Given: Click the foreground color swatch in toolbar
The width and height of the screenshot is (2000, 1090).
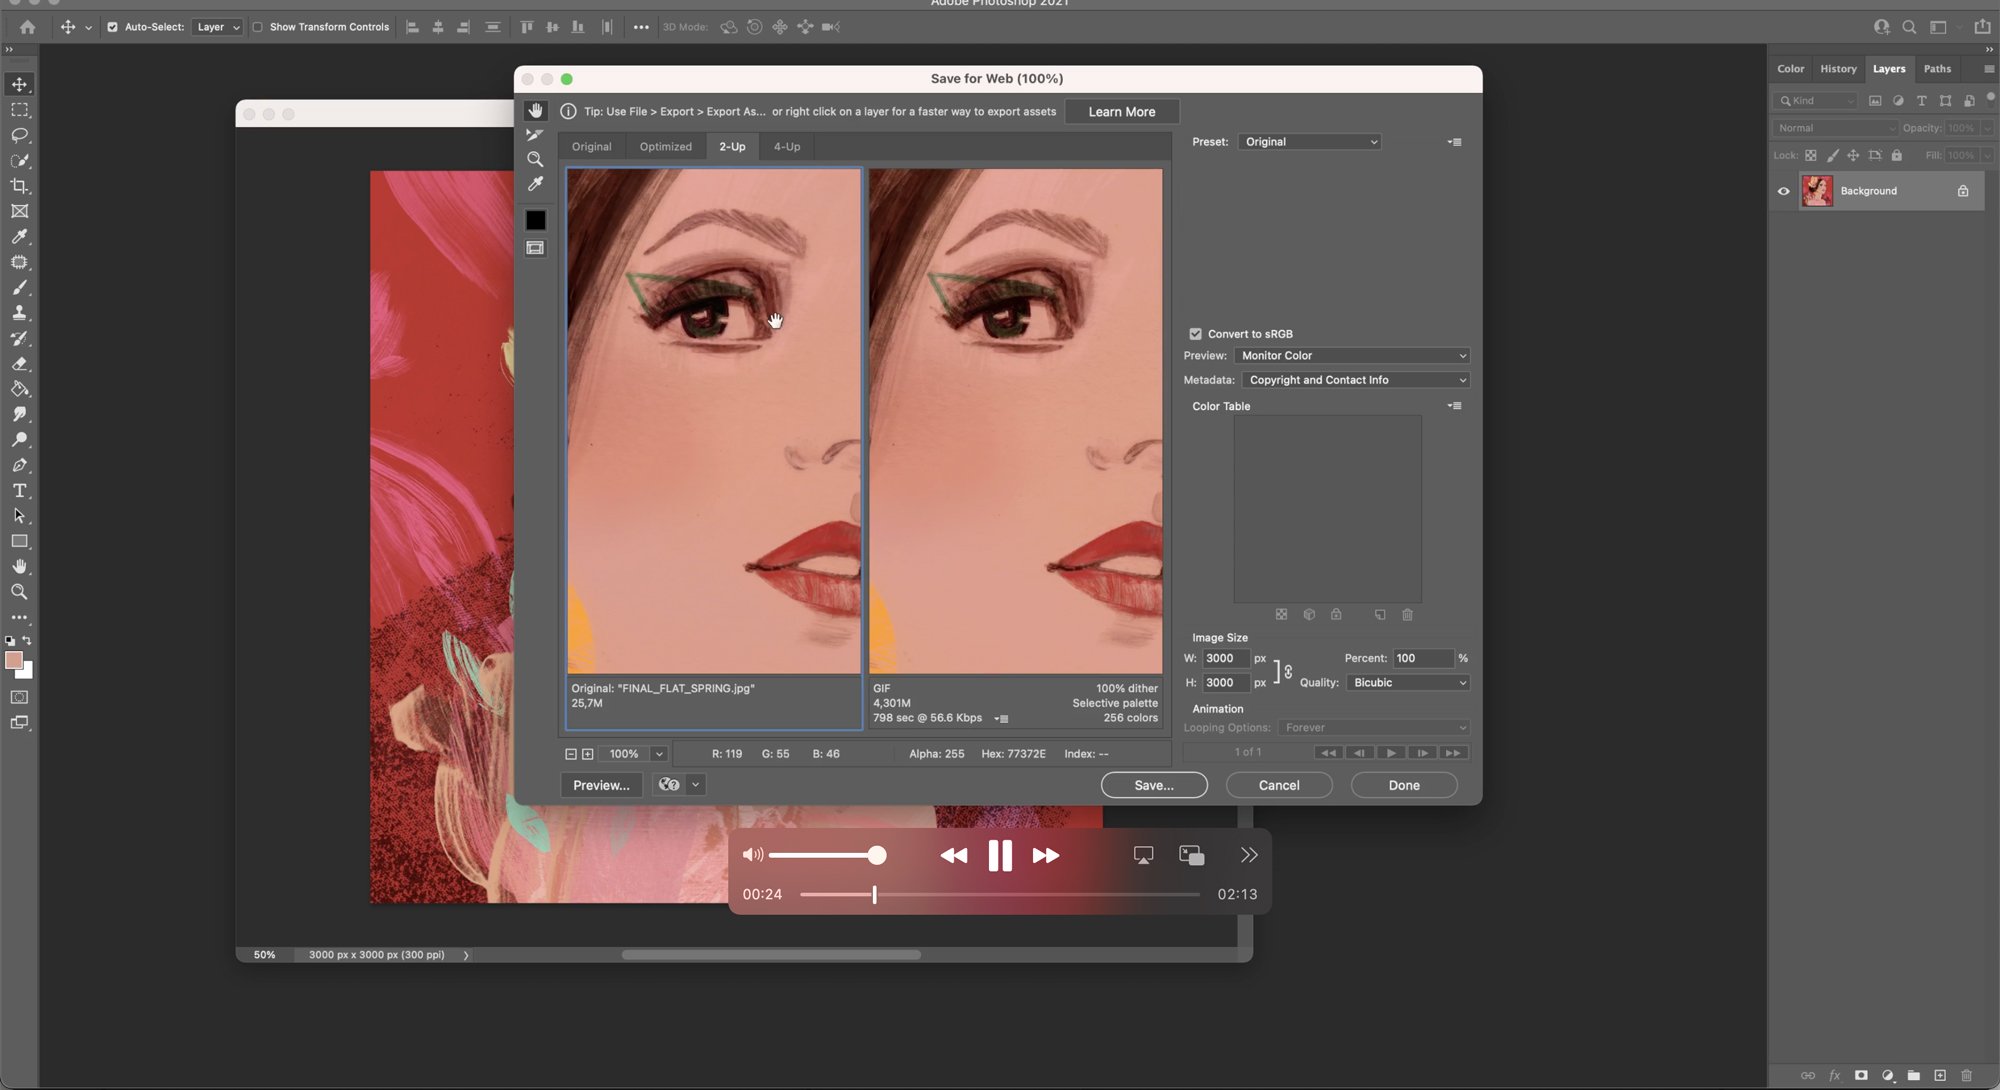Looking at the screenshot, I should coord(14,660).
